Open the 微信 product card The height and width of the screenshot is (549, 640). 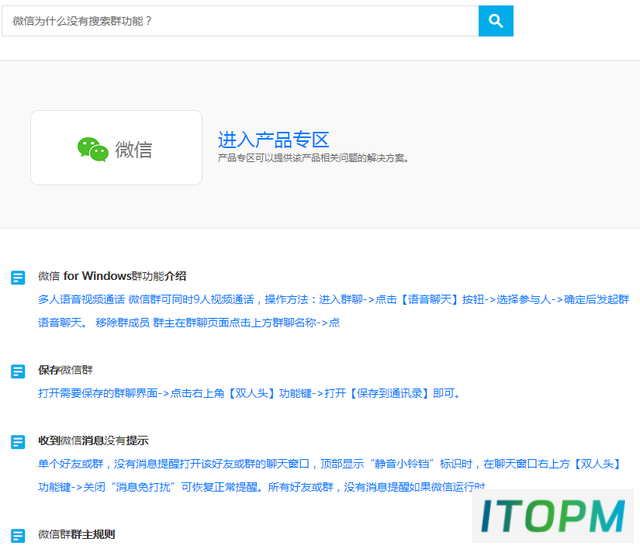click(x=116, y=148)
